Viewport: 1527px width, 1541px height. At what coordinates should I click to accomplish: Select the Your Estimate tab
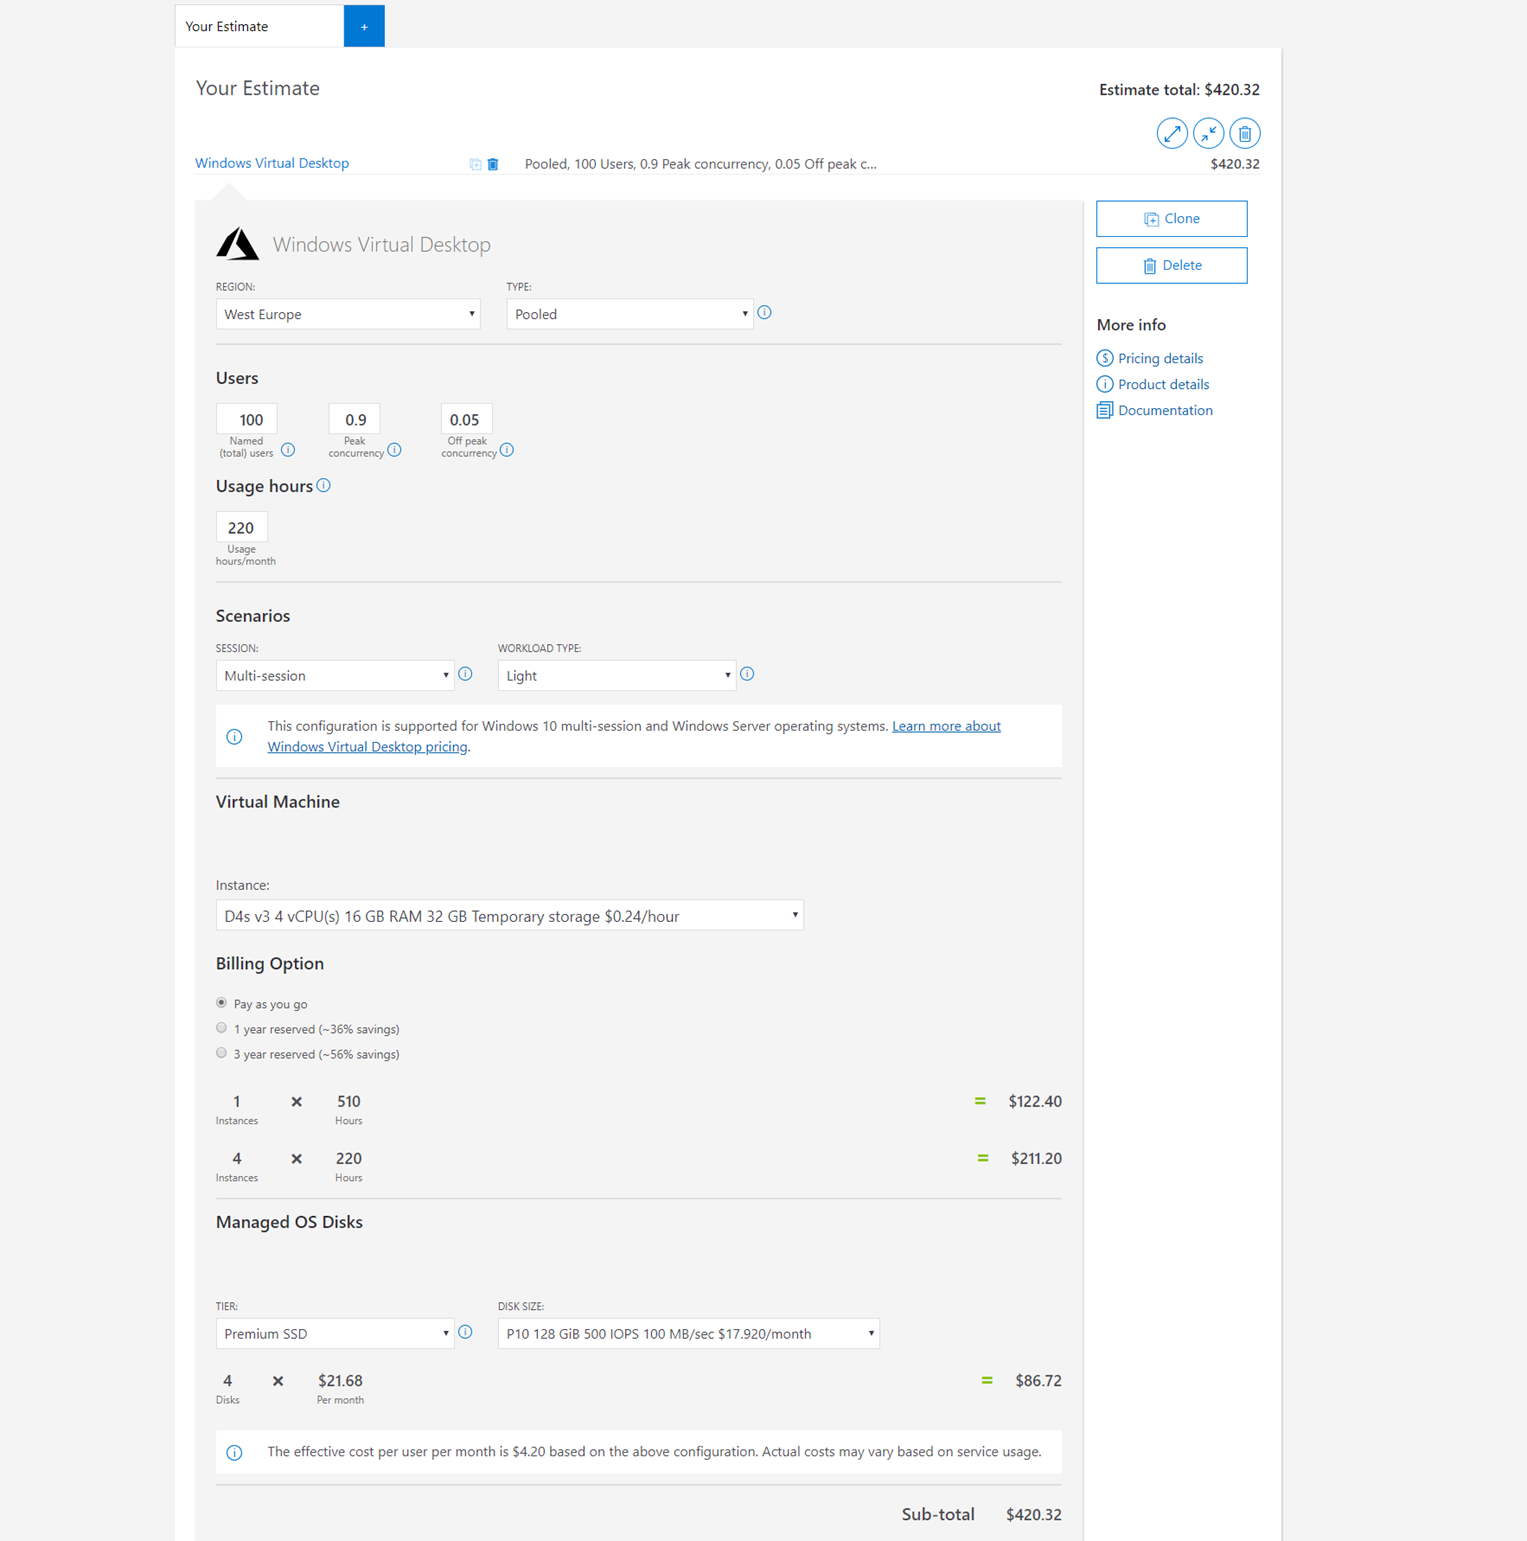click(259, 26)
